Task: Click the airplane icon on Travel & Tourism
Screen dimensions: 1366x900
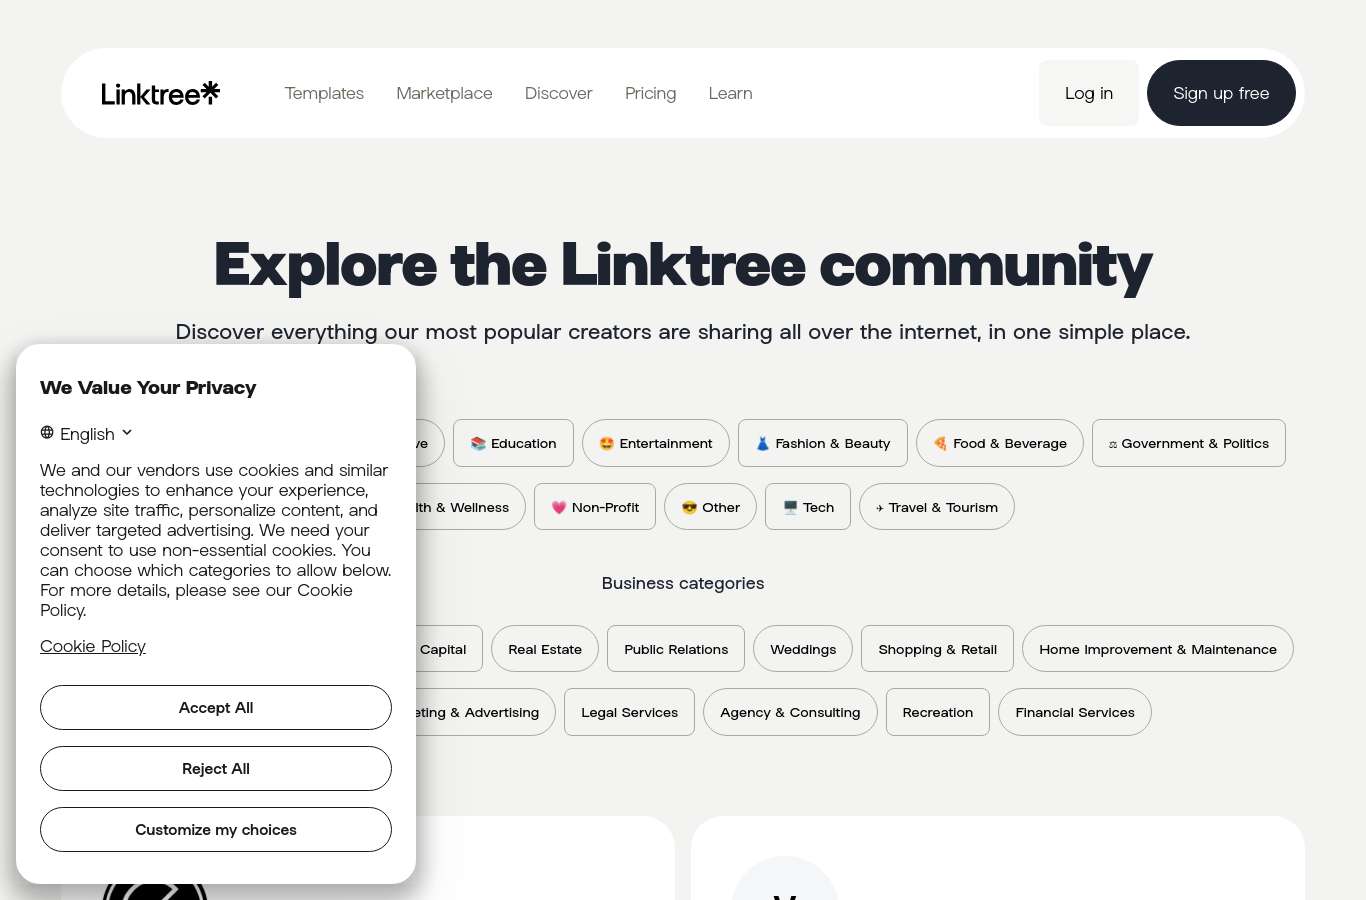Action: click(x=880, y=508)
